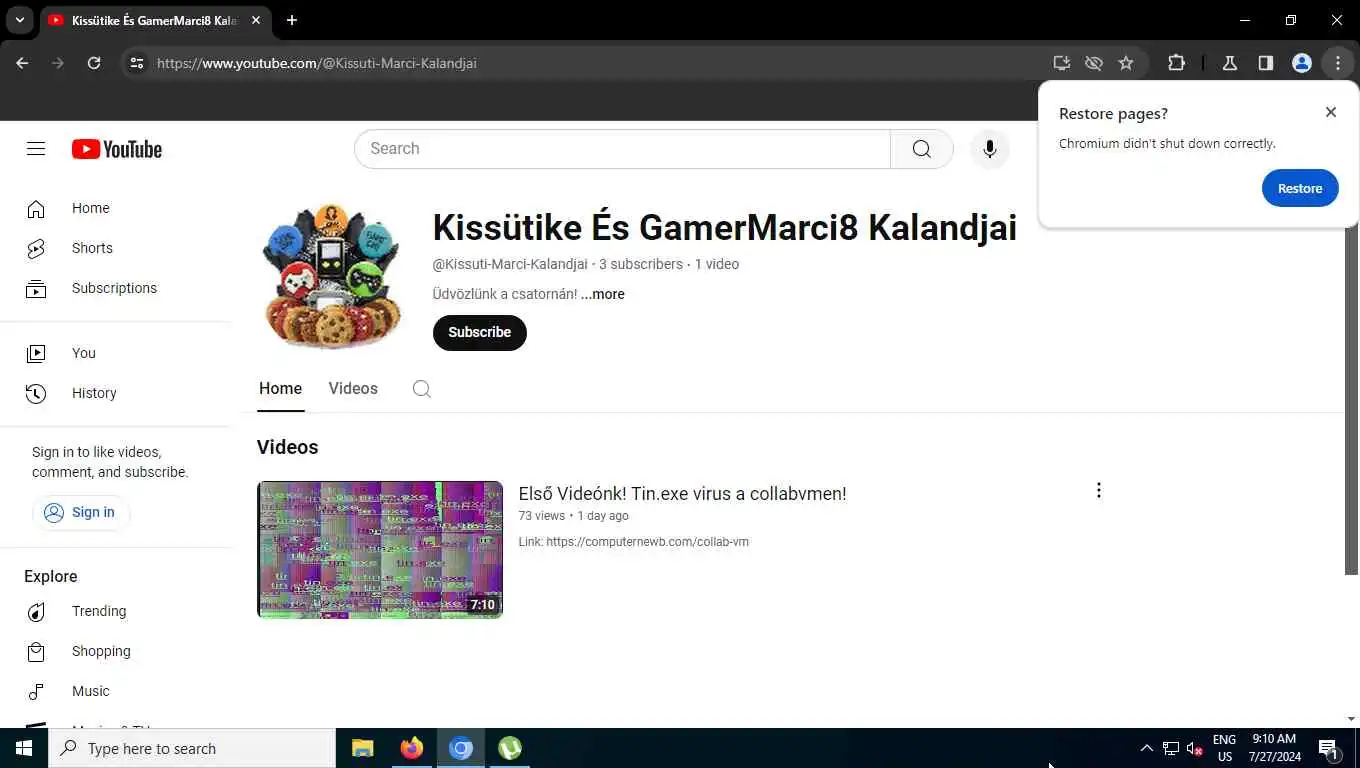
Task: Start voice search with microphone icon
Action: (989, 149)
